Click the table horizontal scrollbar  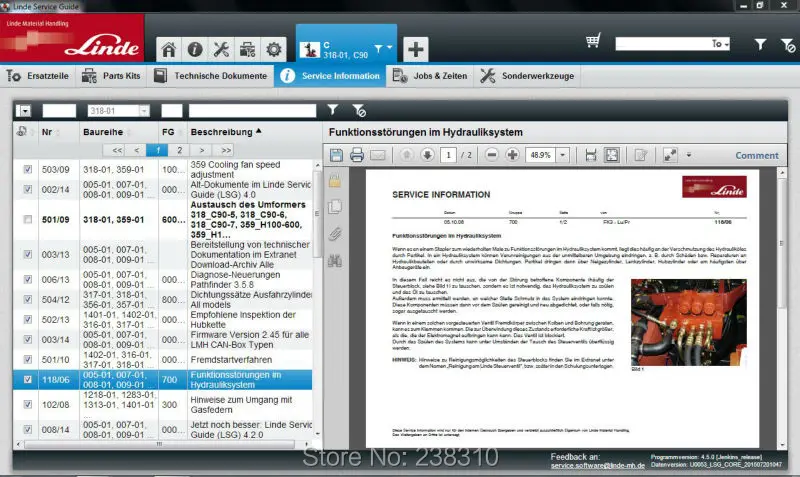[x=159, y=444]
